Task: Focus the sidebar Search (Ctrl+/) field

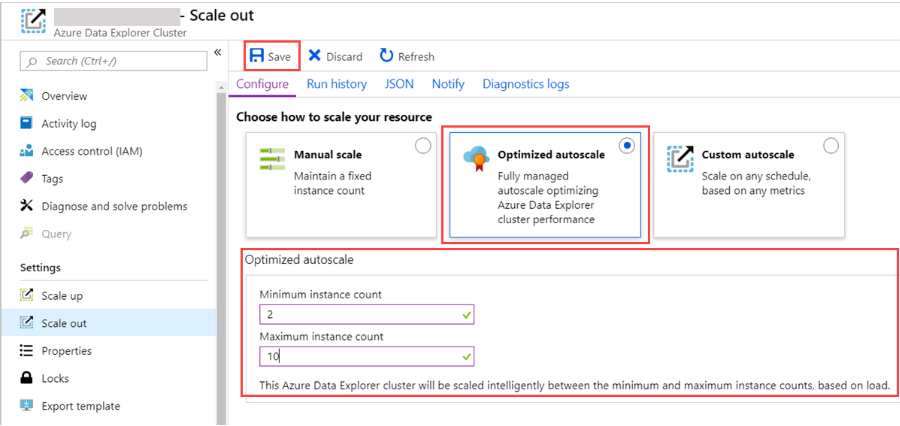Action: 114,61
